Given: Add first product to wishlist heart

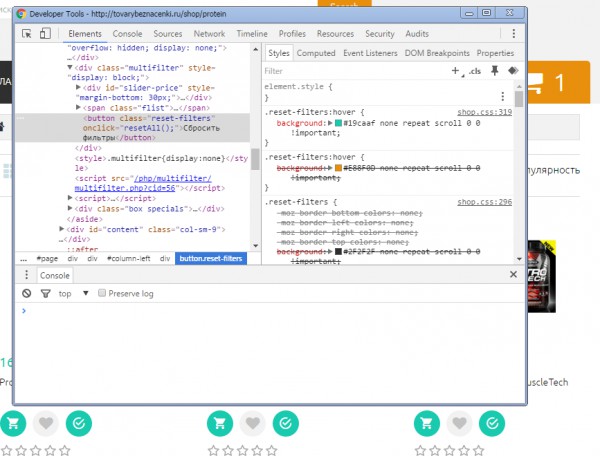Looking at the screenshot, I should tap(46, 423).
